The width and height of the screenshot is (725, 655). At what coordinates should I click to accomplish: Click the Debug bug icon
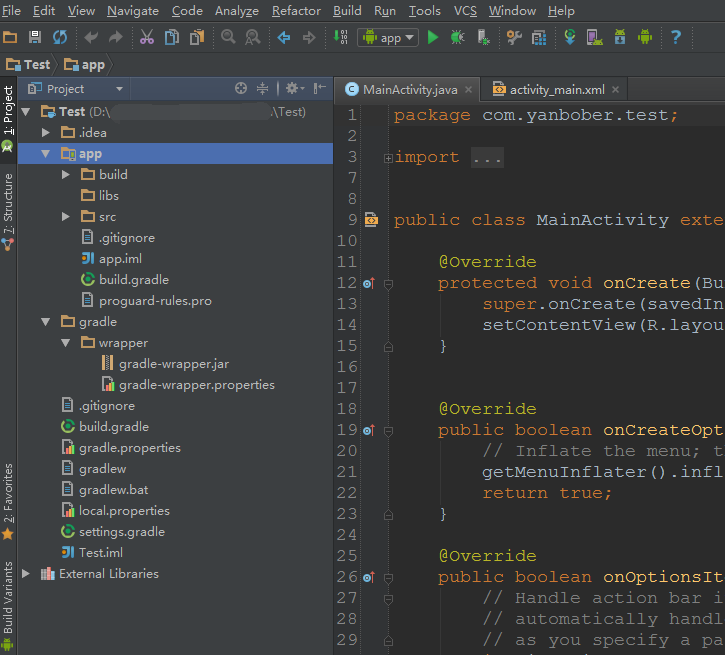click(x=457, y=37)
